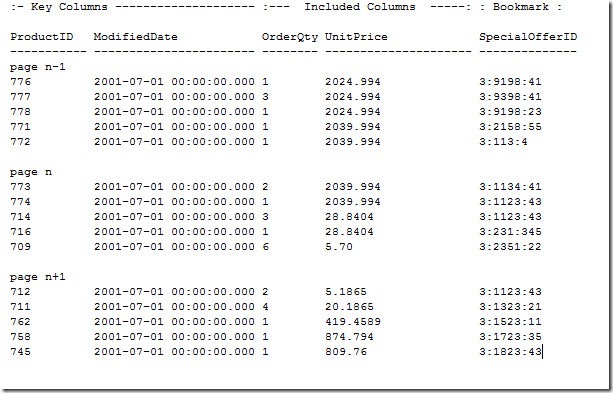Click the 'page n' section label

click(31, 172)
